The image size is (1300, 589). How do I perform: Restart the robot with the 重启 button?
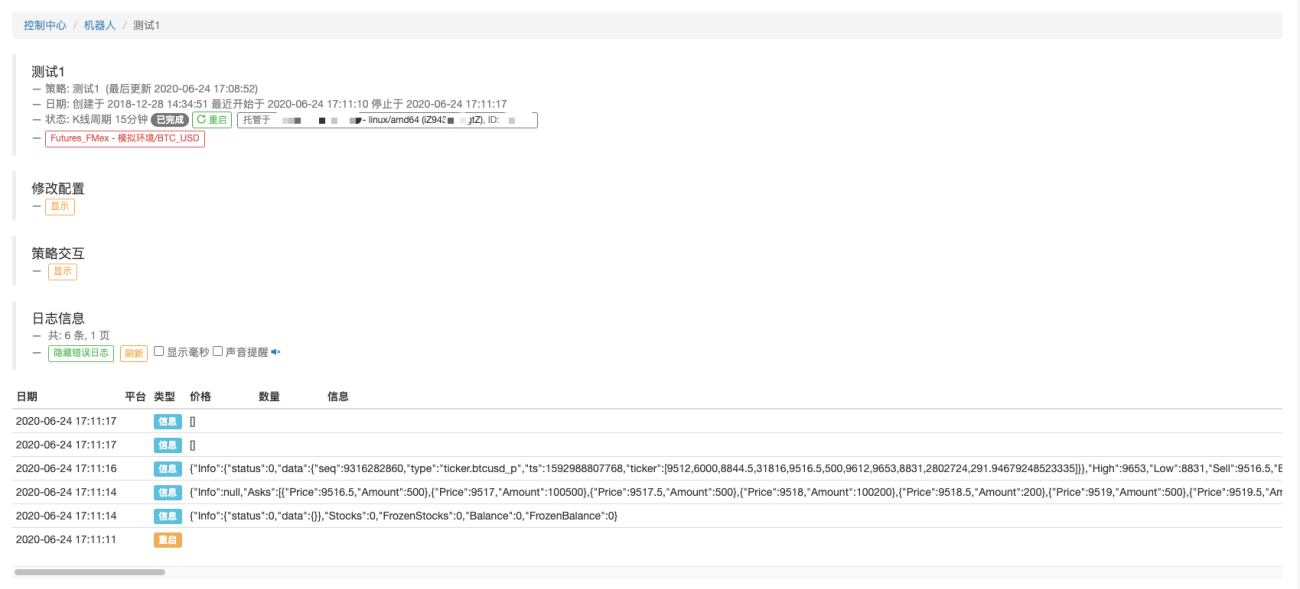click(x=212, y=120)
